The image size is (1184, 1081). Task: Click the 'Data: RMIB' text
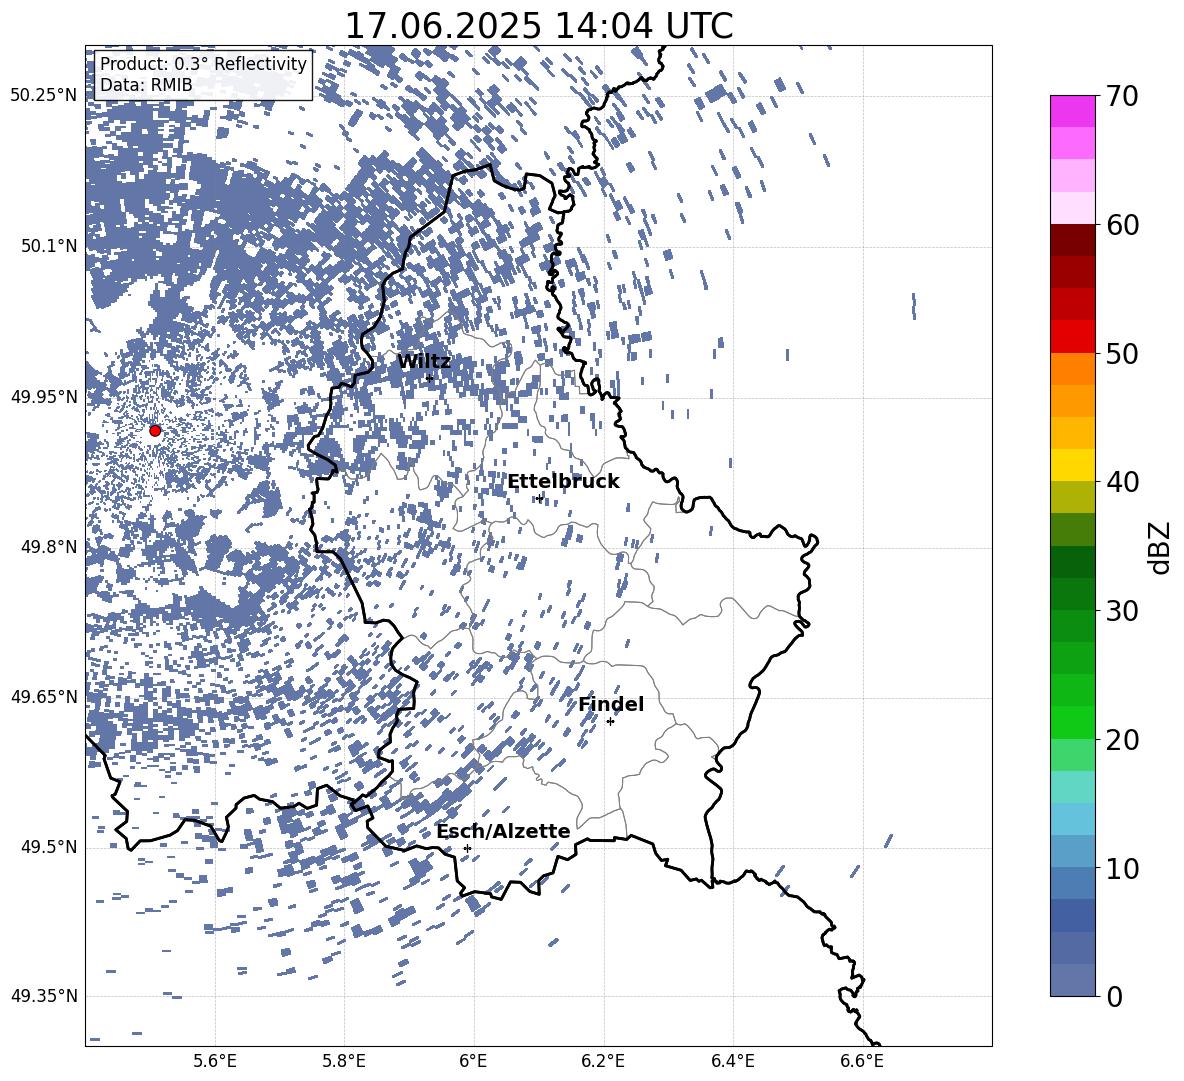pos(146,85)
